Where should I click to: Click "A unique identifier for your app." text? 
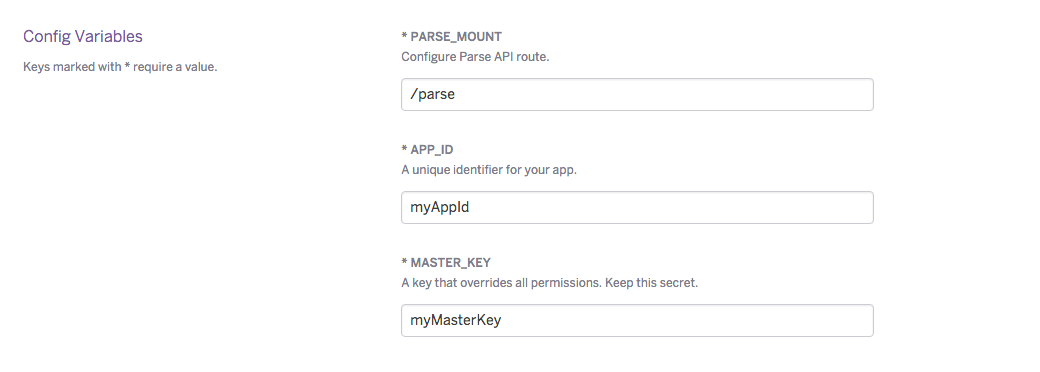pos(489,170)
